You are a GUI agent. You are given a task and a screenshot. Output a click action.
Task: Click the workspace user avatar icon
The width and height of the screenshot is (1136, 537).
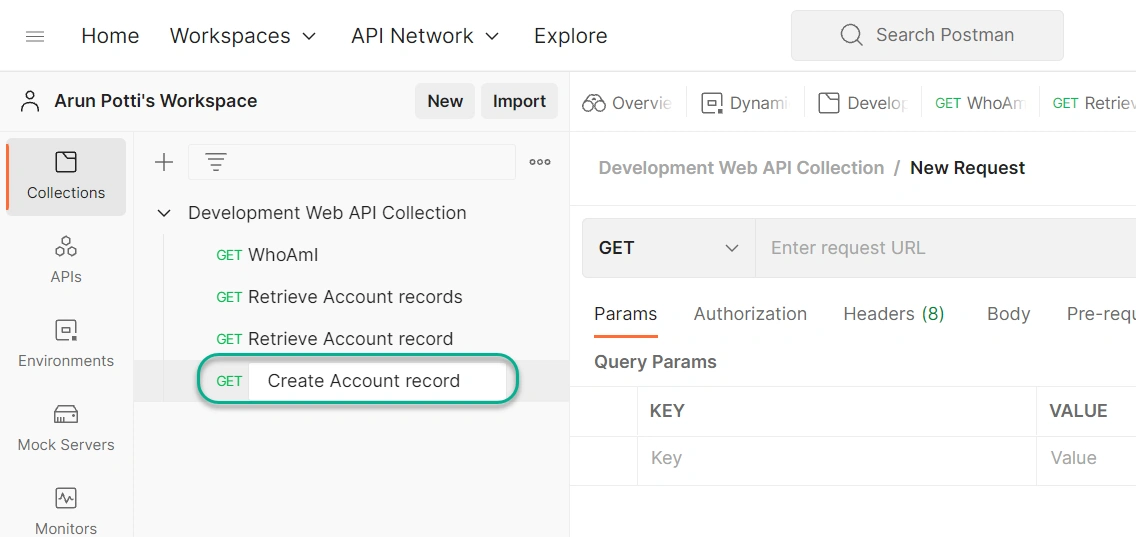click(x=30, y=101)
